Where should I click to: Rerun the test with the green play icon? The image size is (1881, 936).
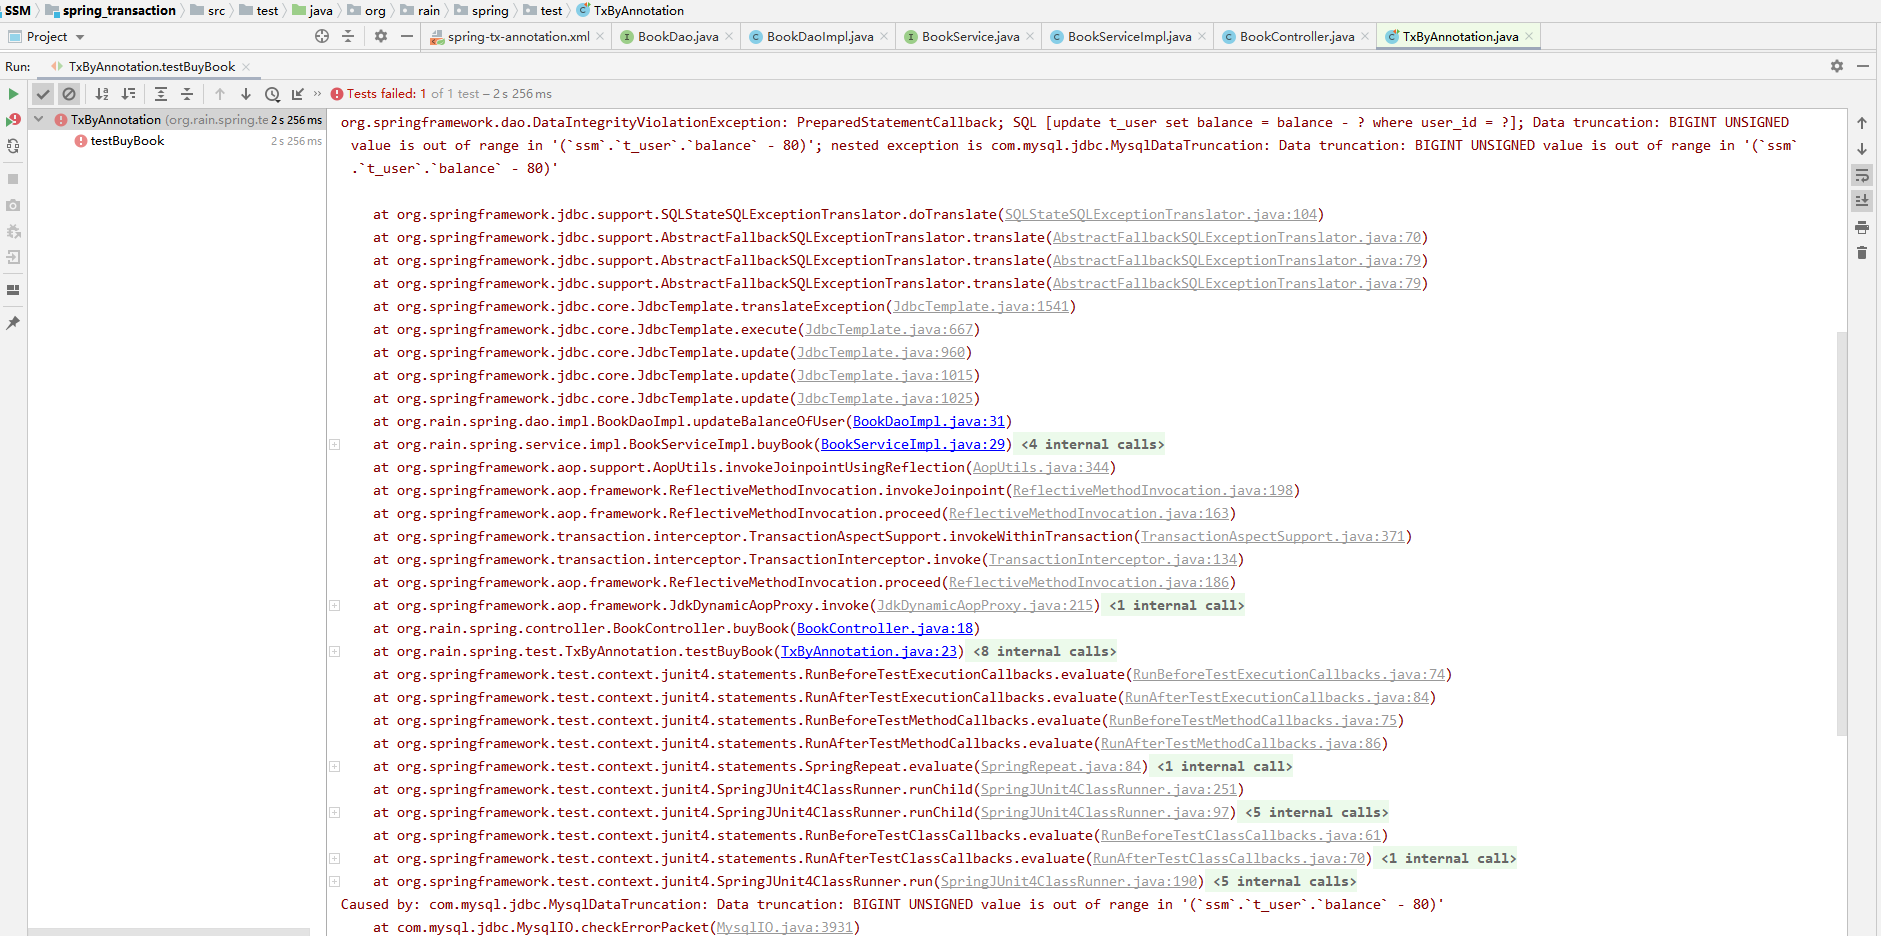pos(13,94)
